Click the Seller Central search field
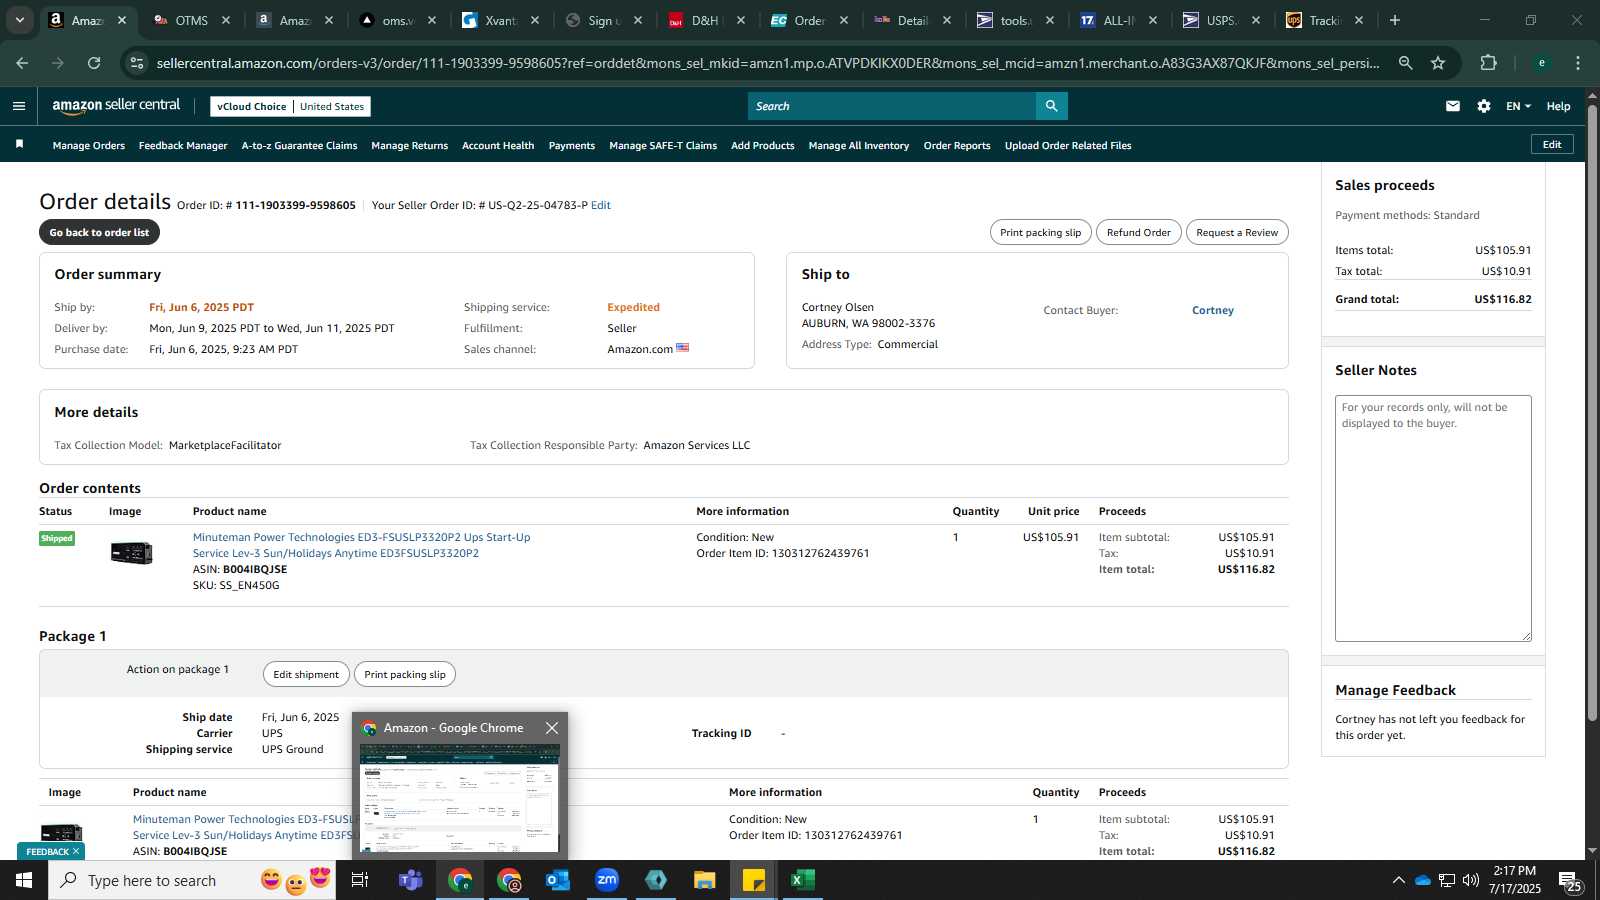Image resolution: width=1600 pixels, height=900 pixels. [892, 106]
